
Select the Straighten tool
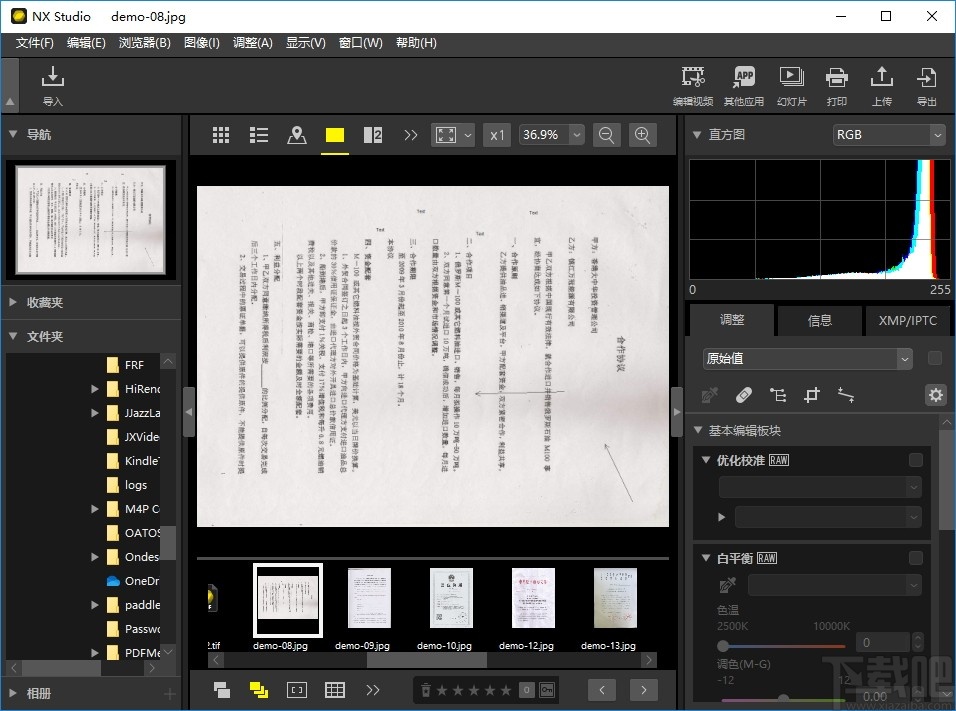(845, 395)
